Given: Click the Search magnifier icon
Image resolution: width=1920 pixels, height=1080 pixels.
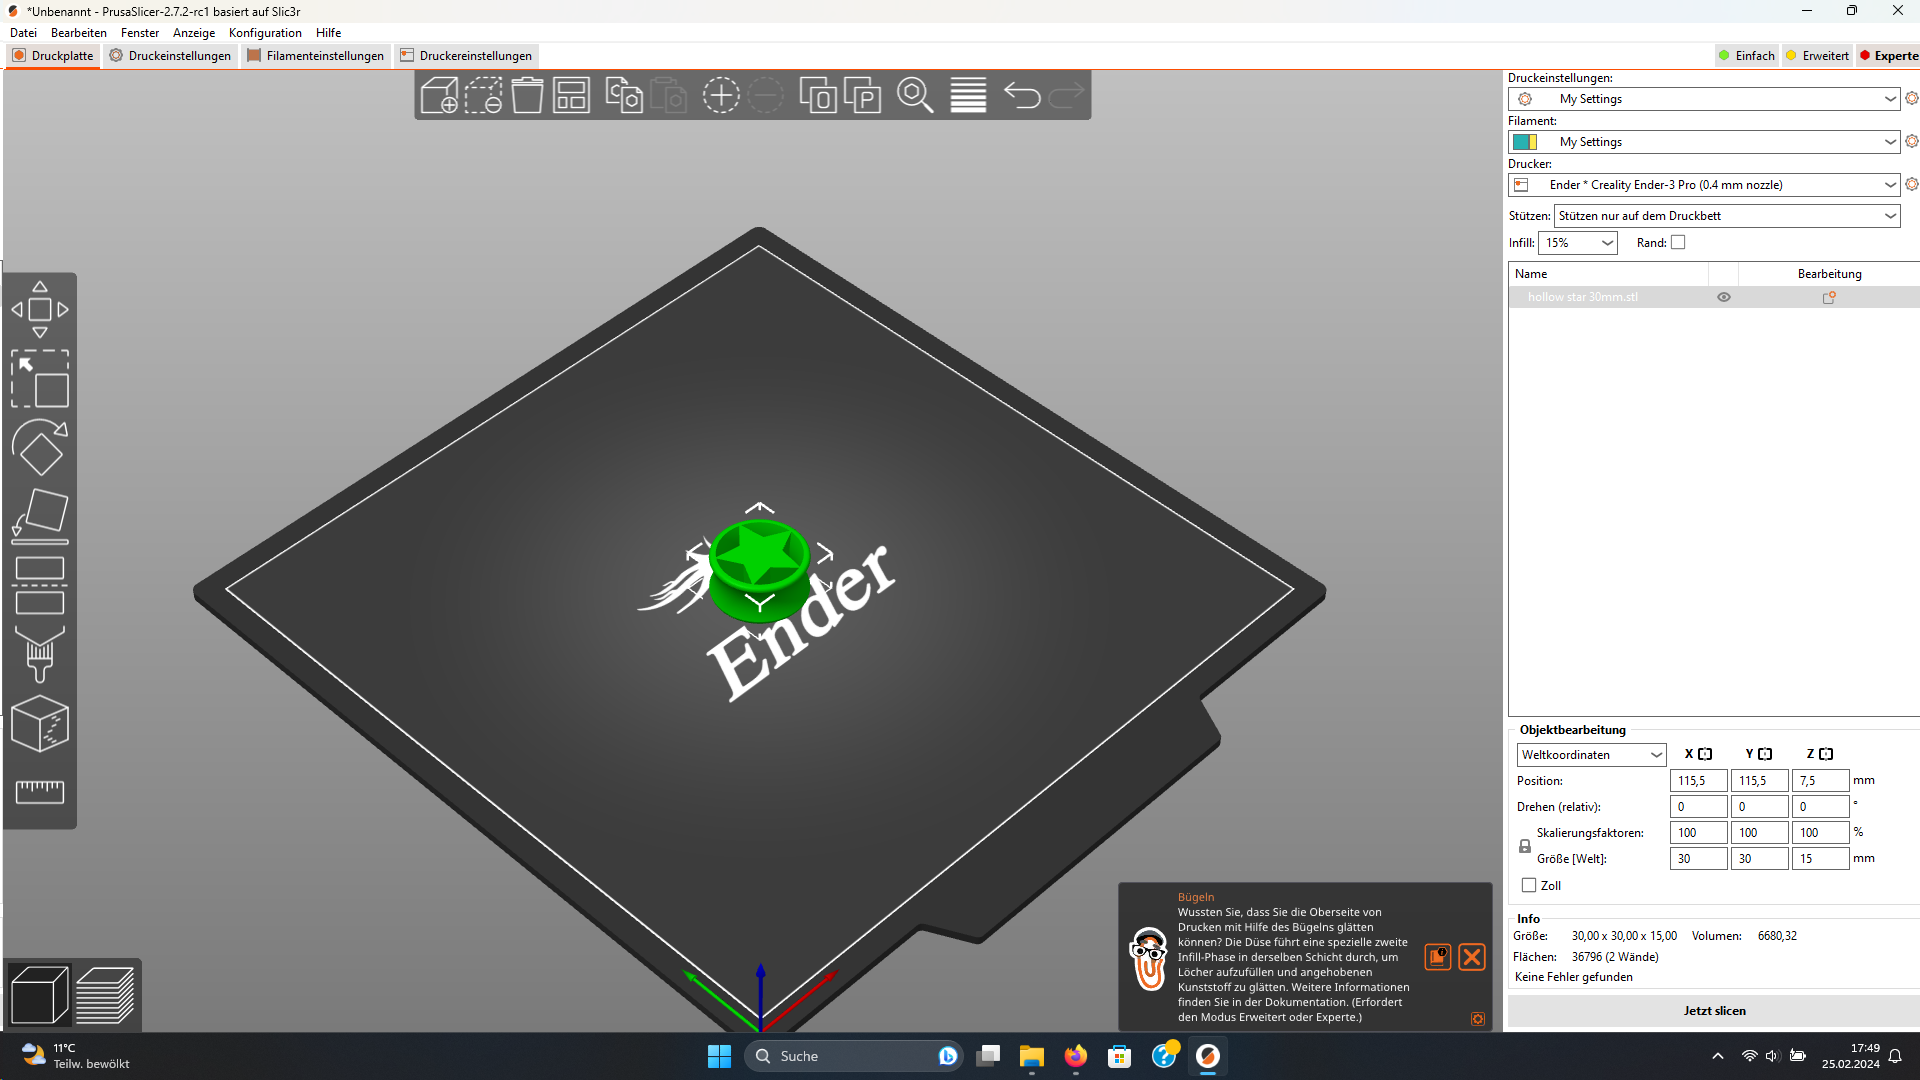Looking at the screenshot, I should pos(915,95).
